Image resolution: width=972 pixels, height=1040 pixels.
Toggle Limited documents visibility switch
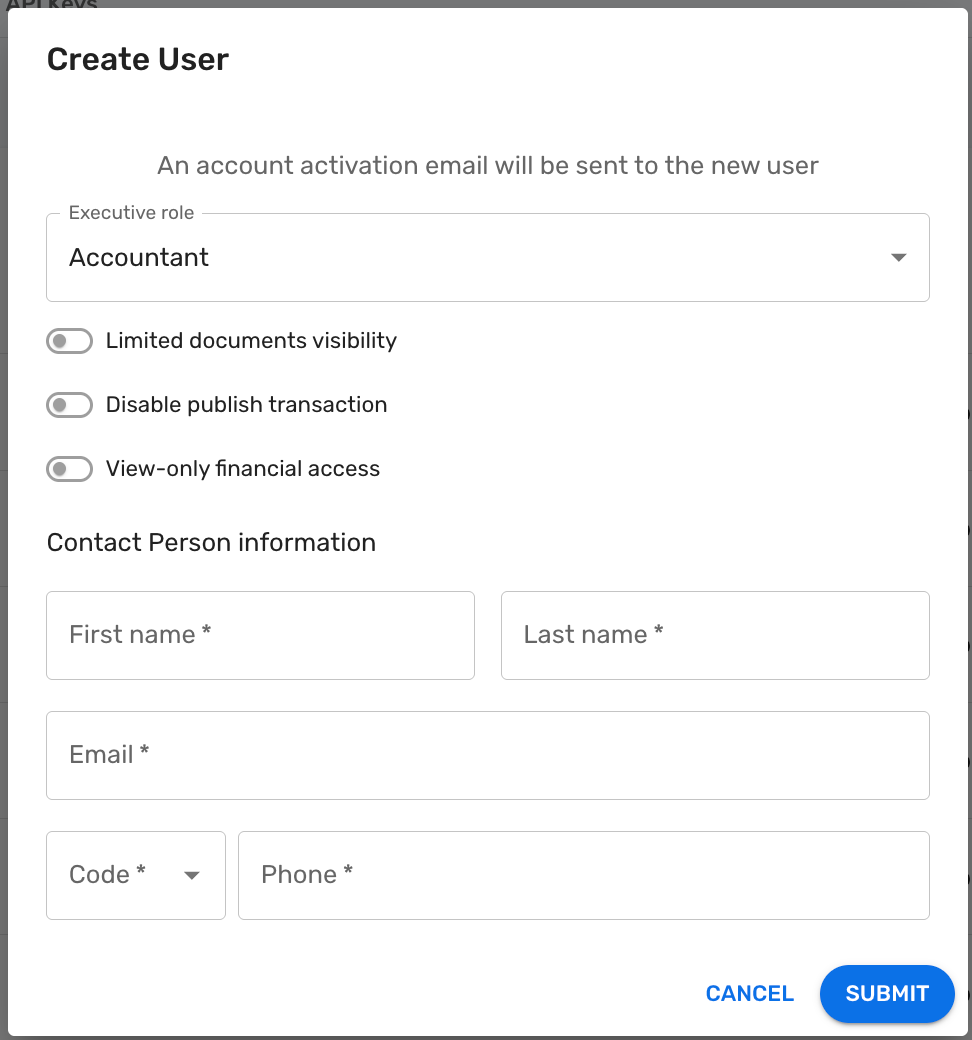(70, 341)
